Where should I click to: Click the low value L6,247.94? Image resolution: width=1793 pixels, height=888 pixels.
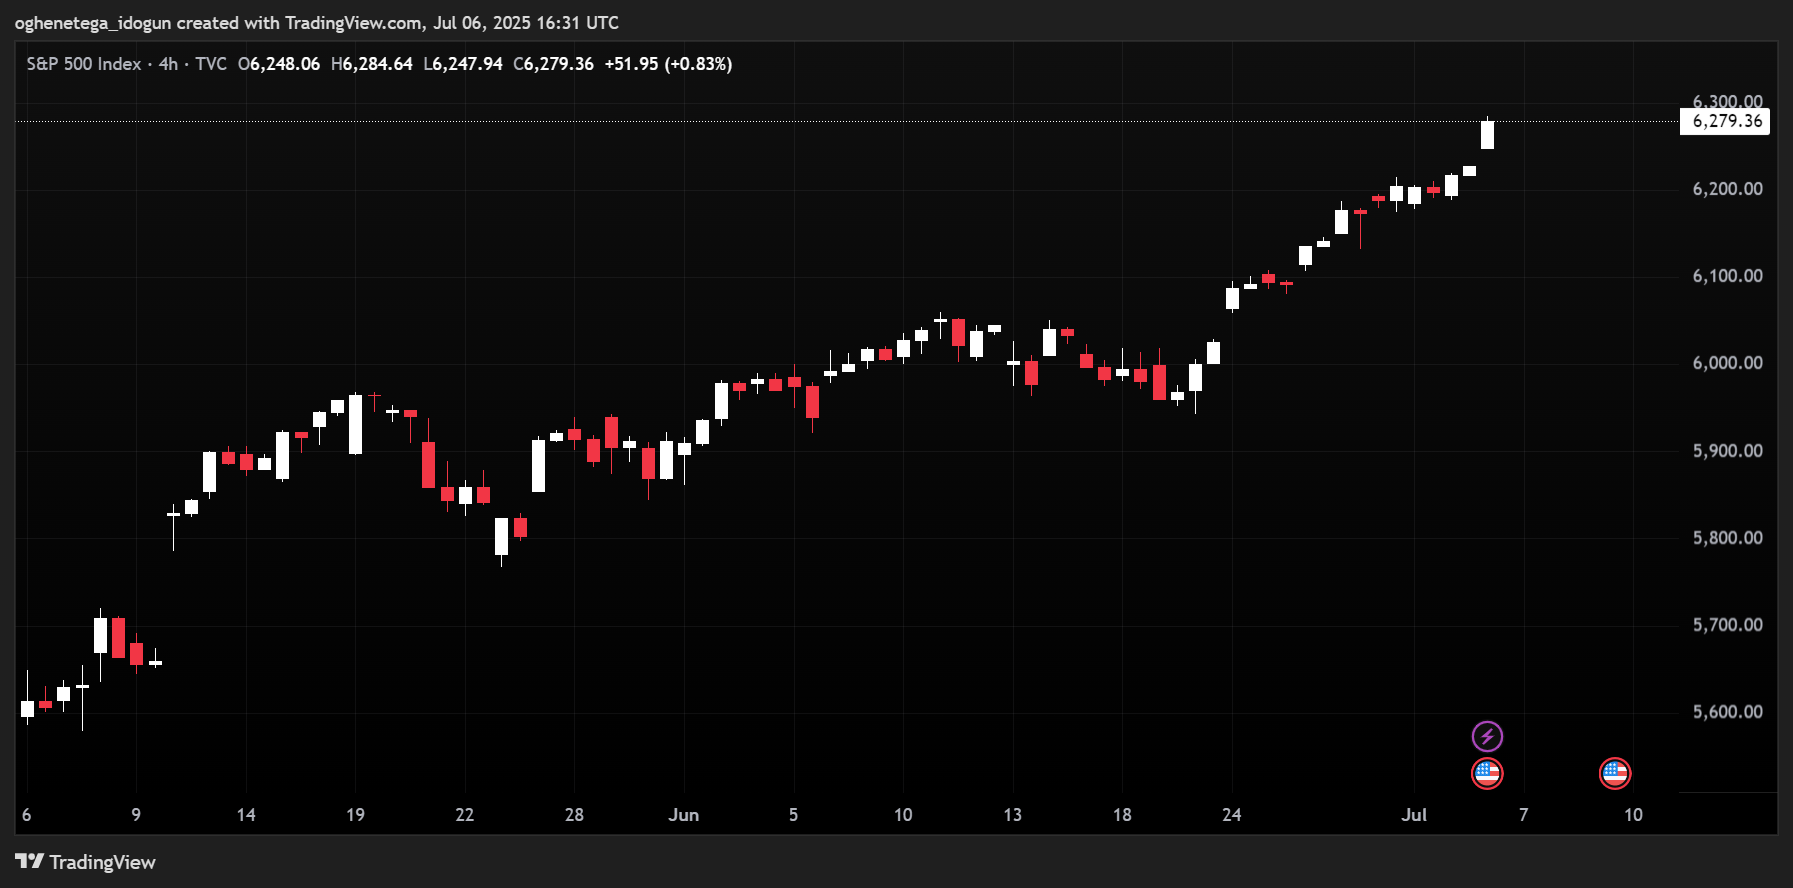click(x=463, y=64)
